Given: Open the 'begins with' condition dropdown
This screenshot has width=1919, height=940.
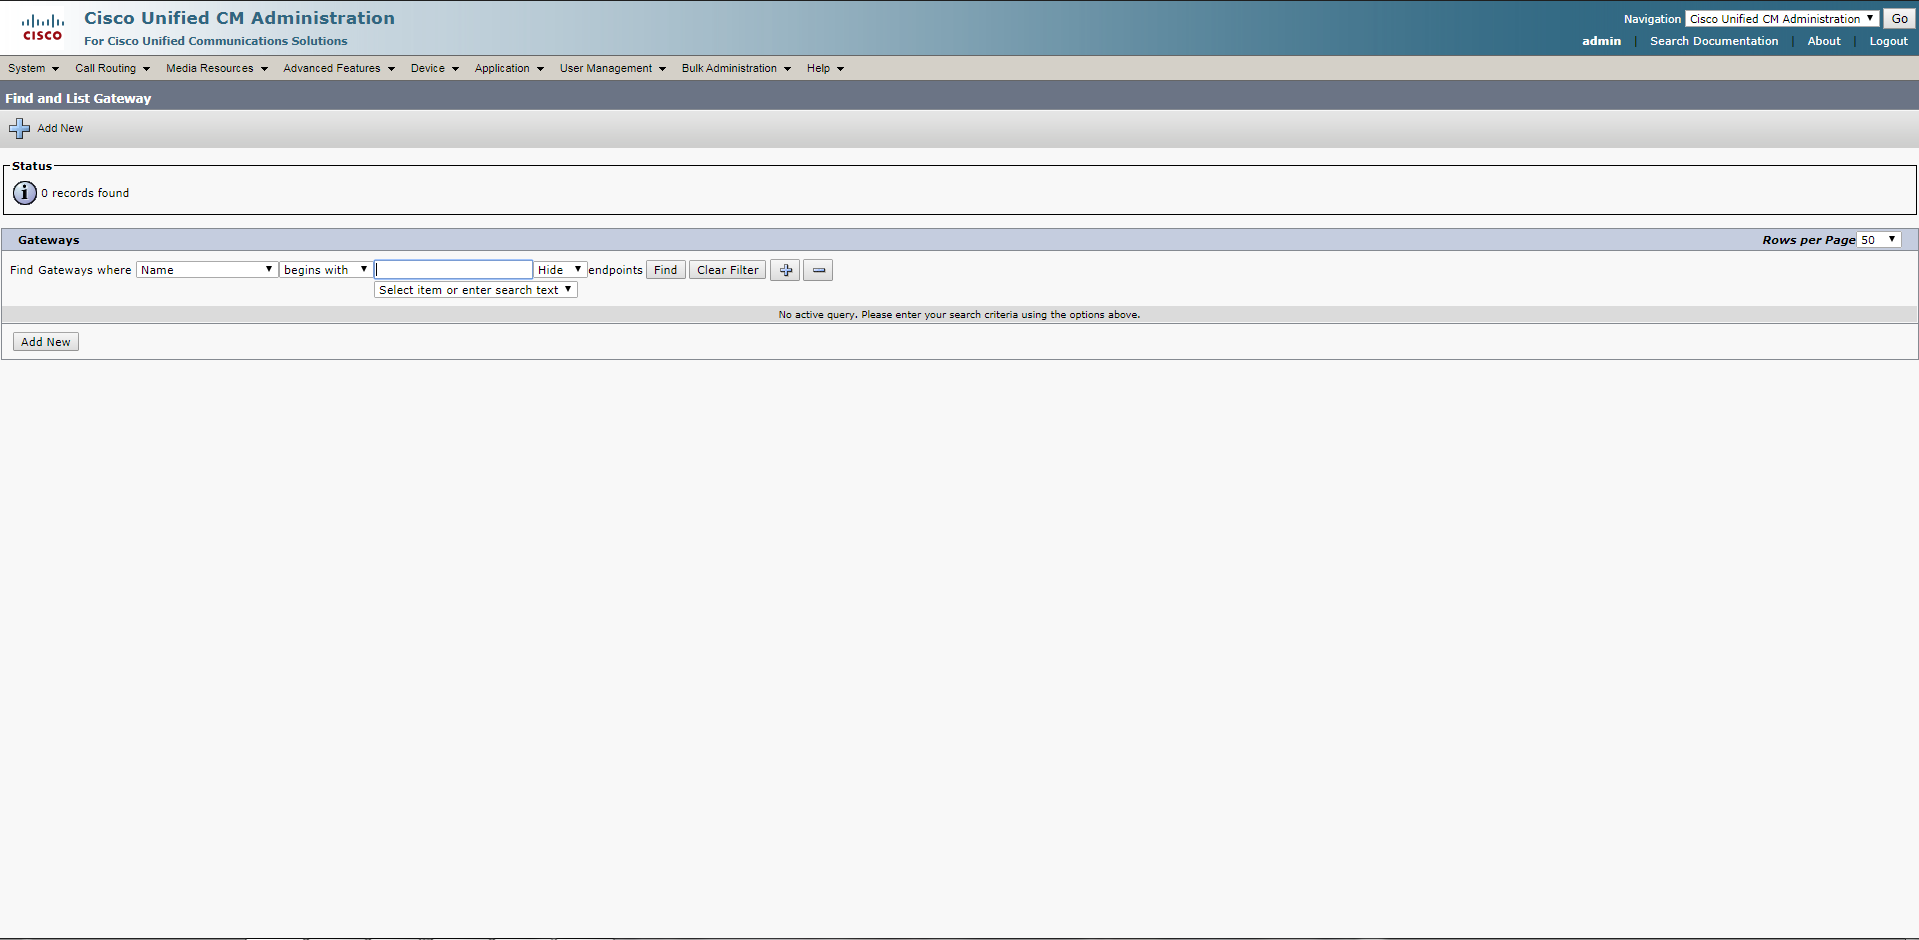Looking at the screenshot, I should (326, 270).
